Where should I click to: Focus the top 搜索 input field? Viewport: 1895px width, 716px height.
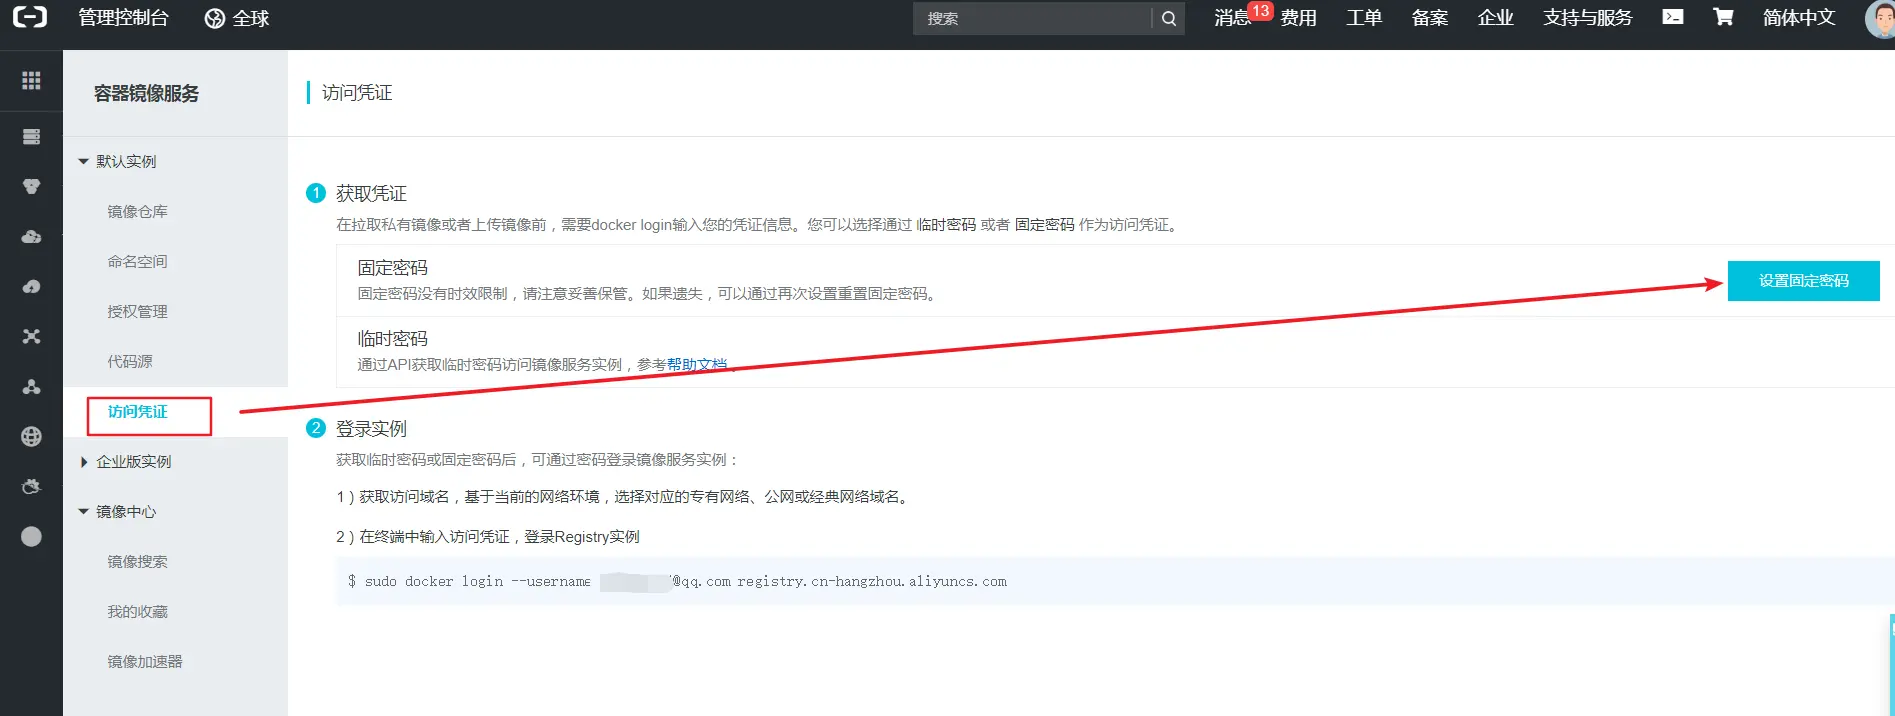1032,18
